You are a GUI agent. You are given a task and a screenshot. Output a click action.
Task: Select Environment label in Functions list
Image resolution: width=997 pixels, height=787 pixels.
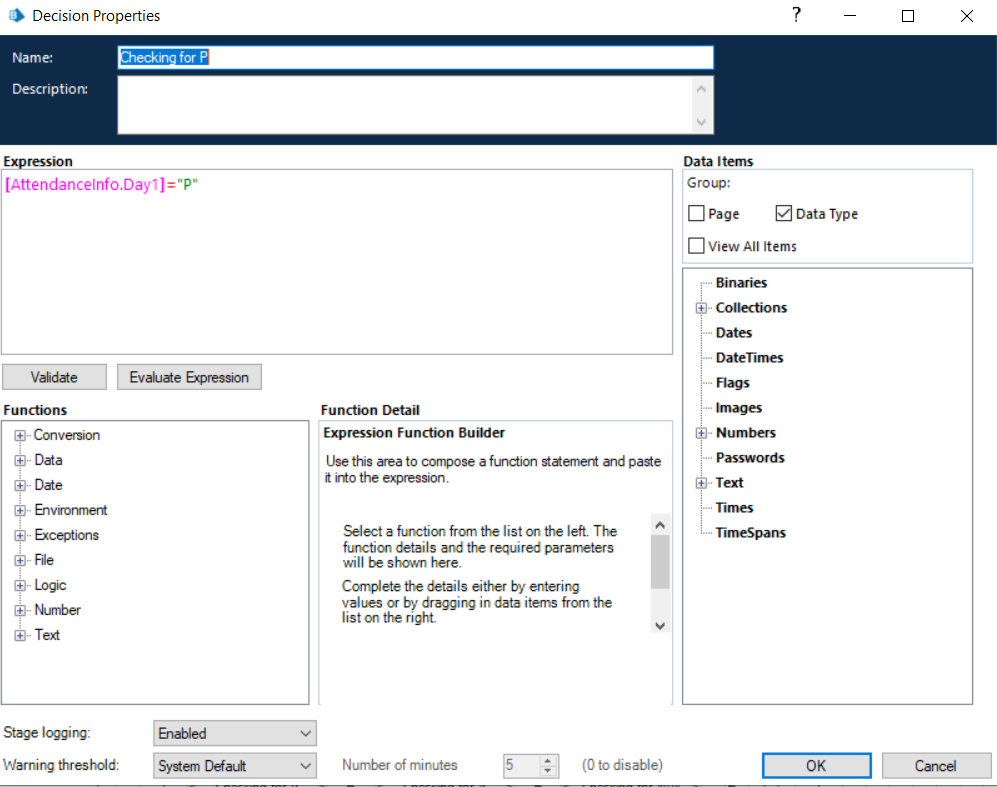click(71, 510)
